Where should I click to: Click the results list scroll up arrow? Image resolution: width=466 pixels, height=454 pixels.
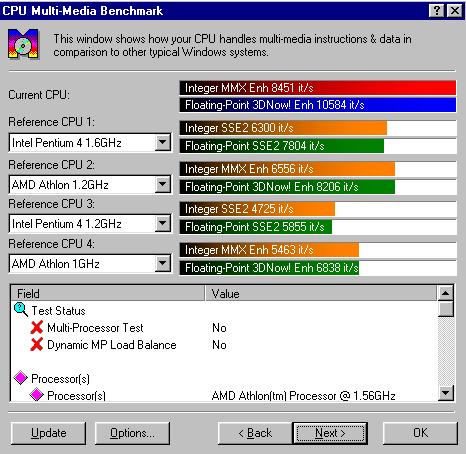(446, 293)
